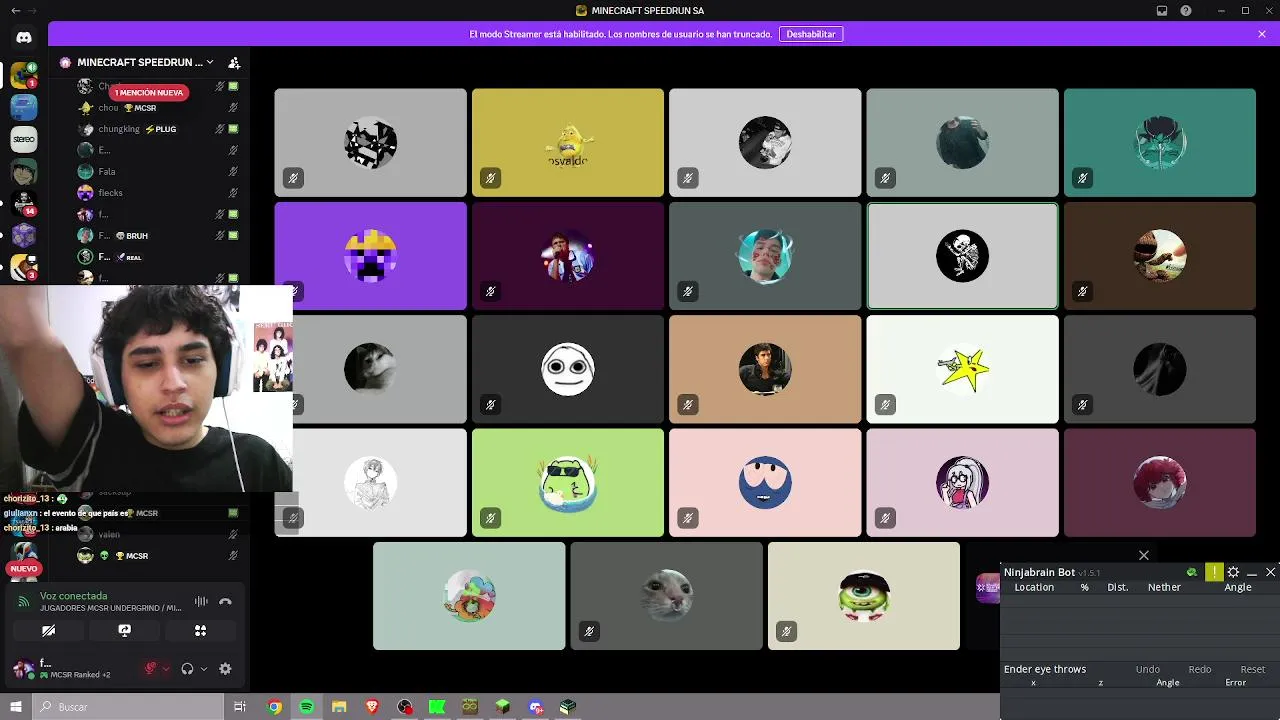The image size is (1280, 720).
Task: Open headphone output options arrow
Action: pyautogui.click(x=204, y=669)
